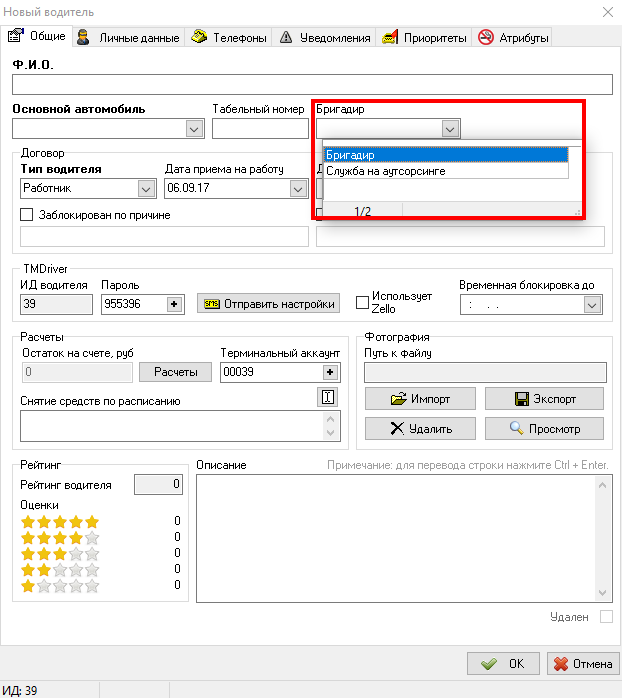Click the Ф.И.О. input field
The width and height of the screenshot is (622, 698).
(311, 84)
